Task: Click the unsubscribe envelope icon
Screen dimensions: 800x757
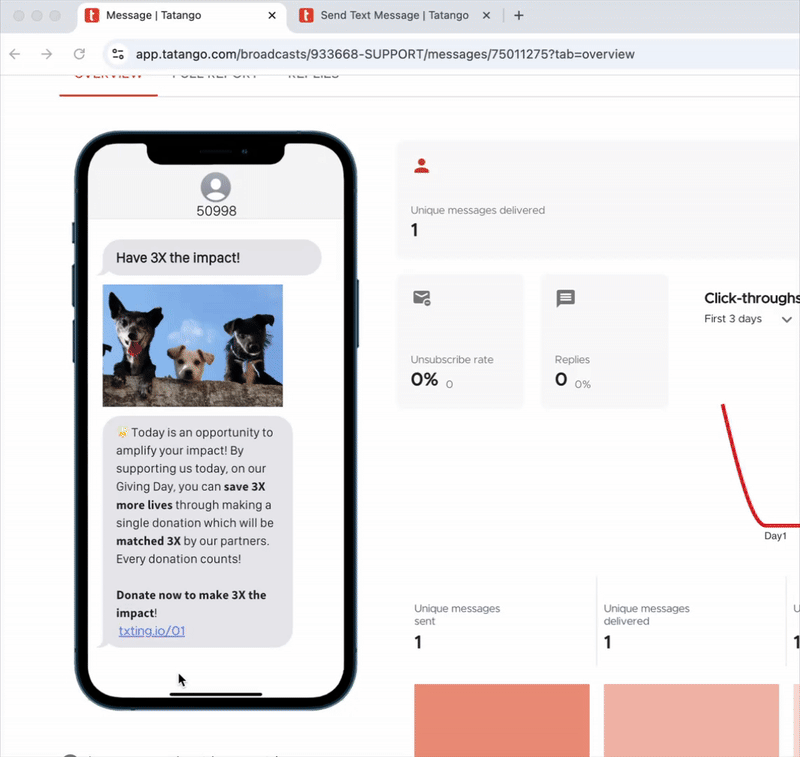Action: pyautogui.click(x=421, y=298)
